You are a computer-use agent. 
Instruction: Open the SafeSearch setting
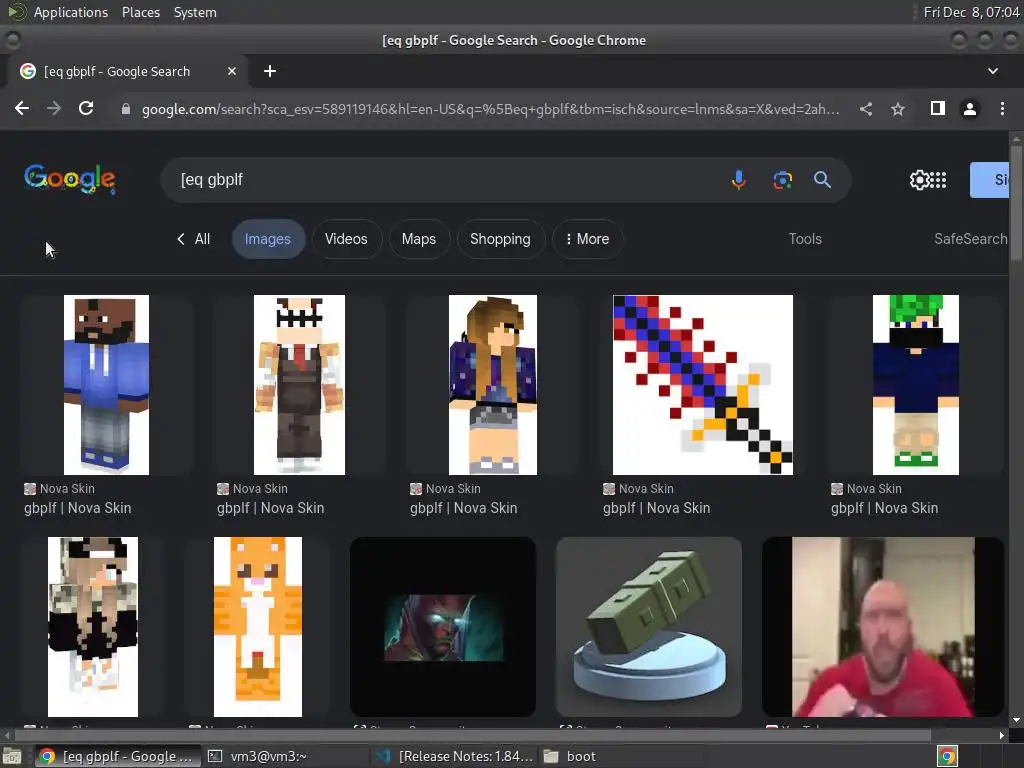(x=970, y=239)
